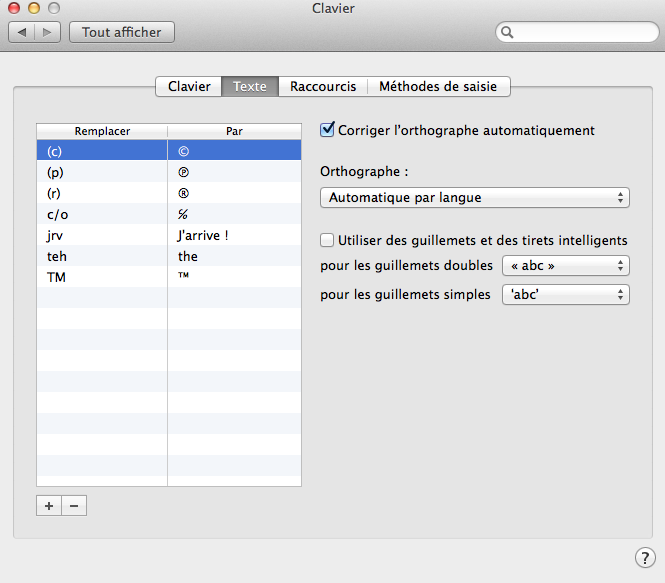The width and height of the screenshot is (665, 583).
Task: Select the (p) replacement entry
Action: tap(102, 172)
